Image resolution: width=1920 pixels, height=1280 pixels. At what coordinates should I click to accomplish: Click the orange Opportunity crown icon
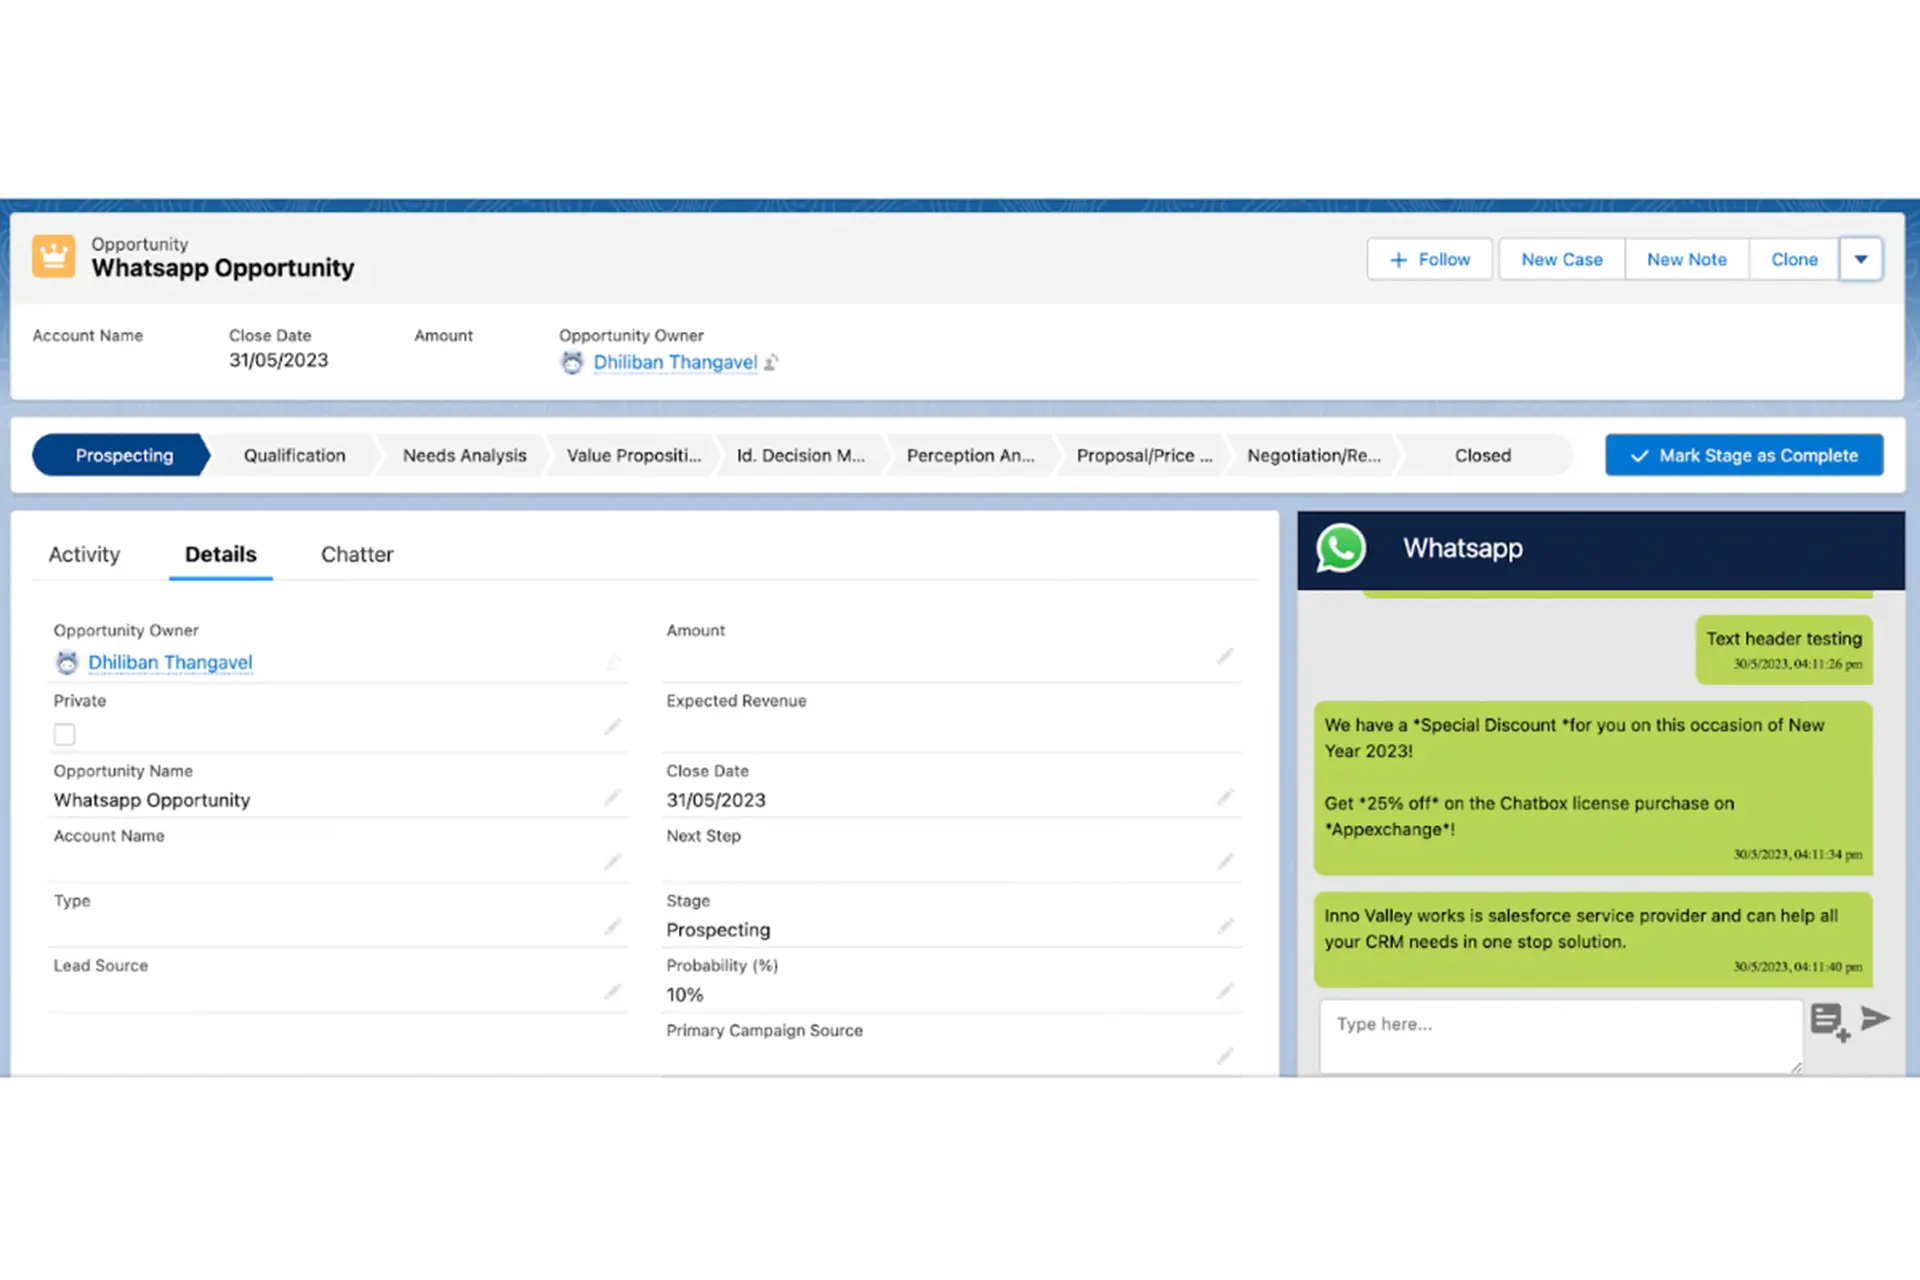(53, 257)
